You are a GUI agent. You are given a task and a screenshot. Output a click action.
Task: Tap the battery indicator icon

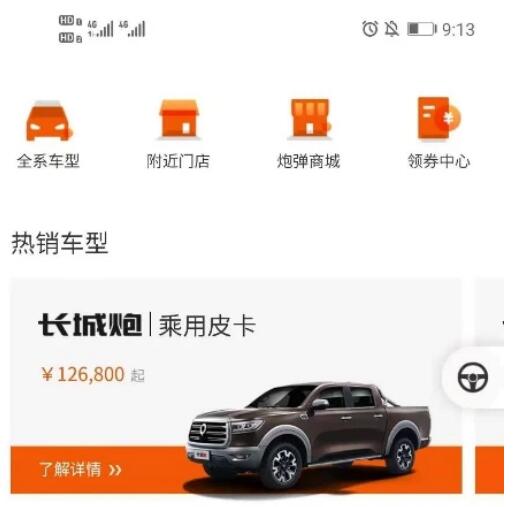tap(422, 29)
